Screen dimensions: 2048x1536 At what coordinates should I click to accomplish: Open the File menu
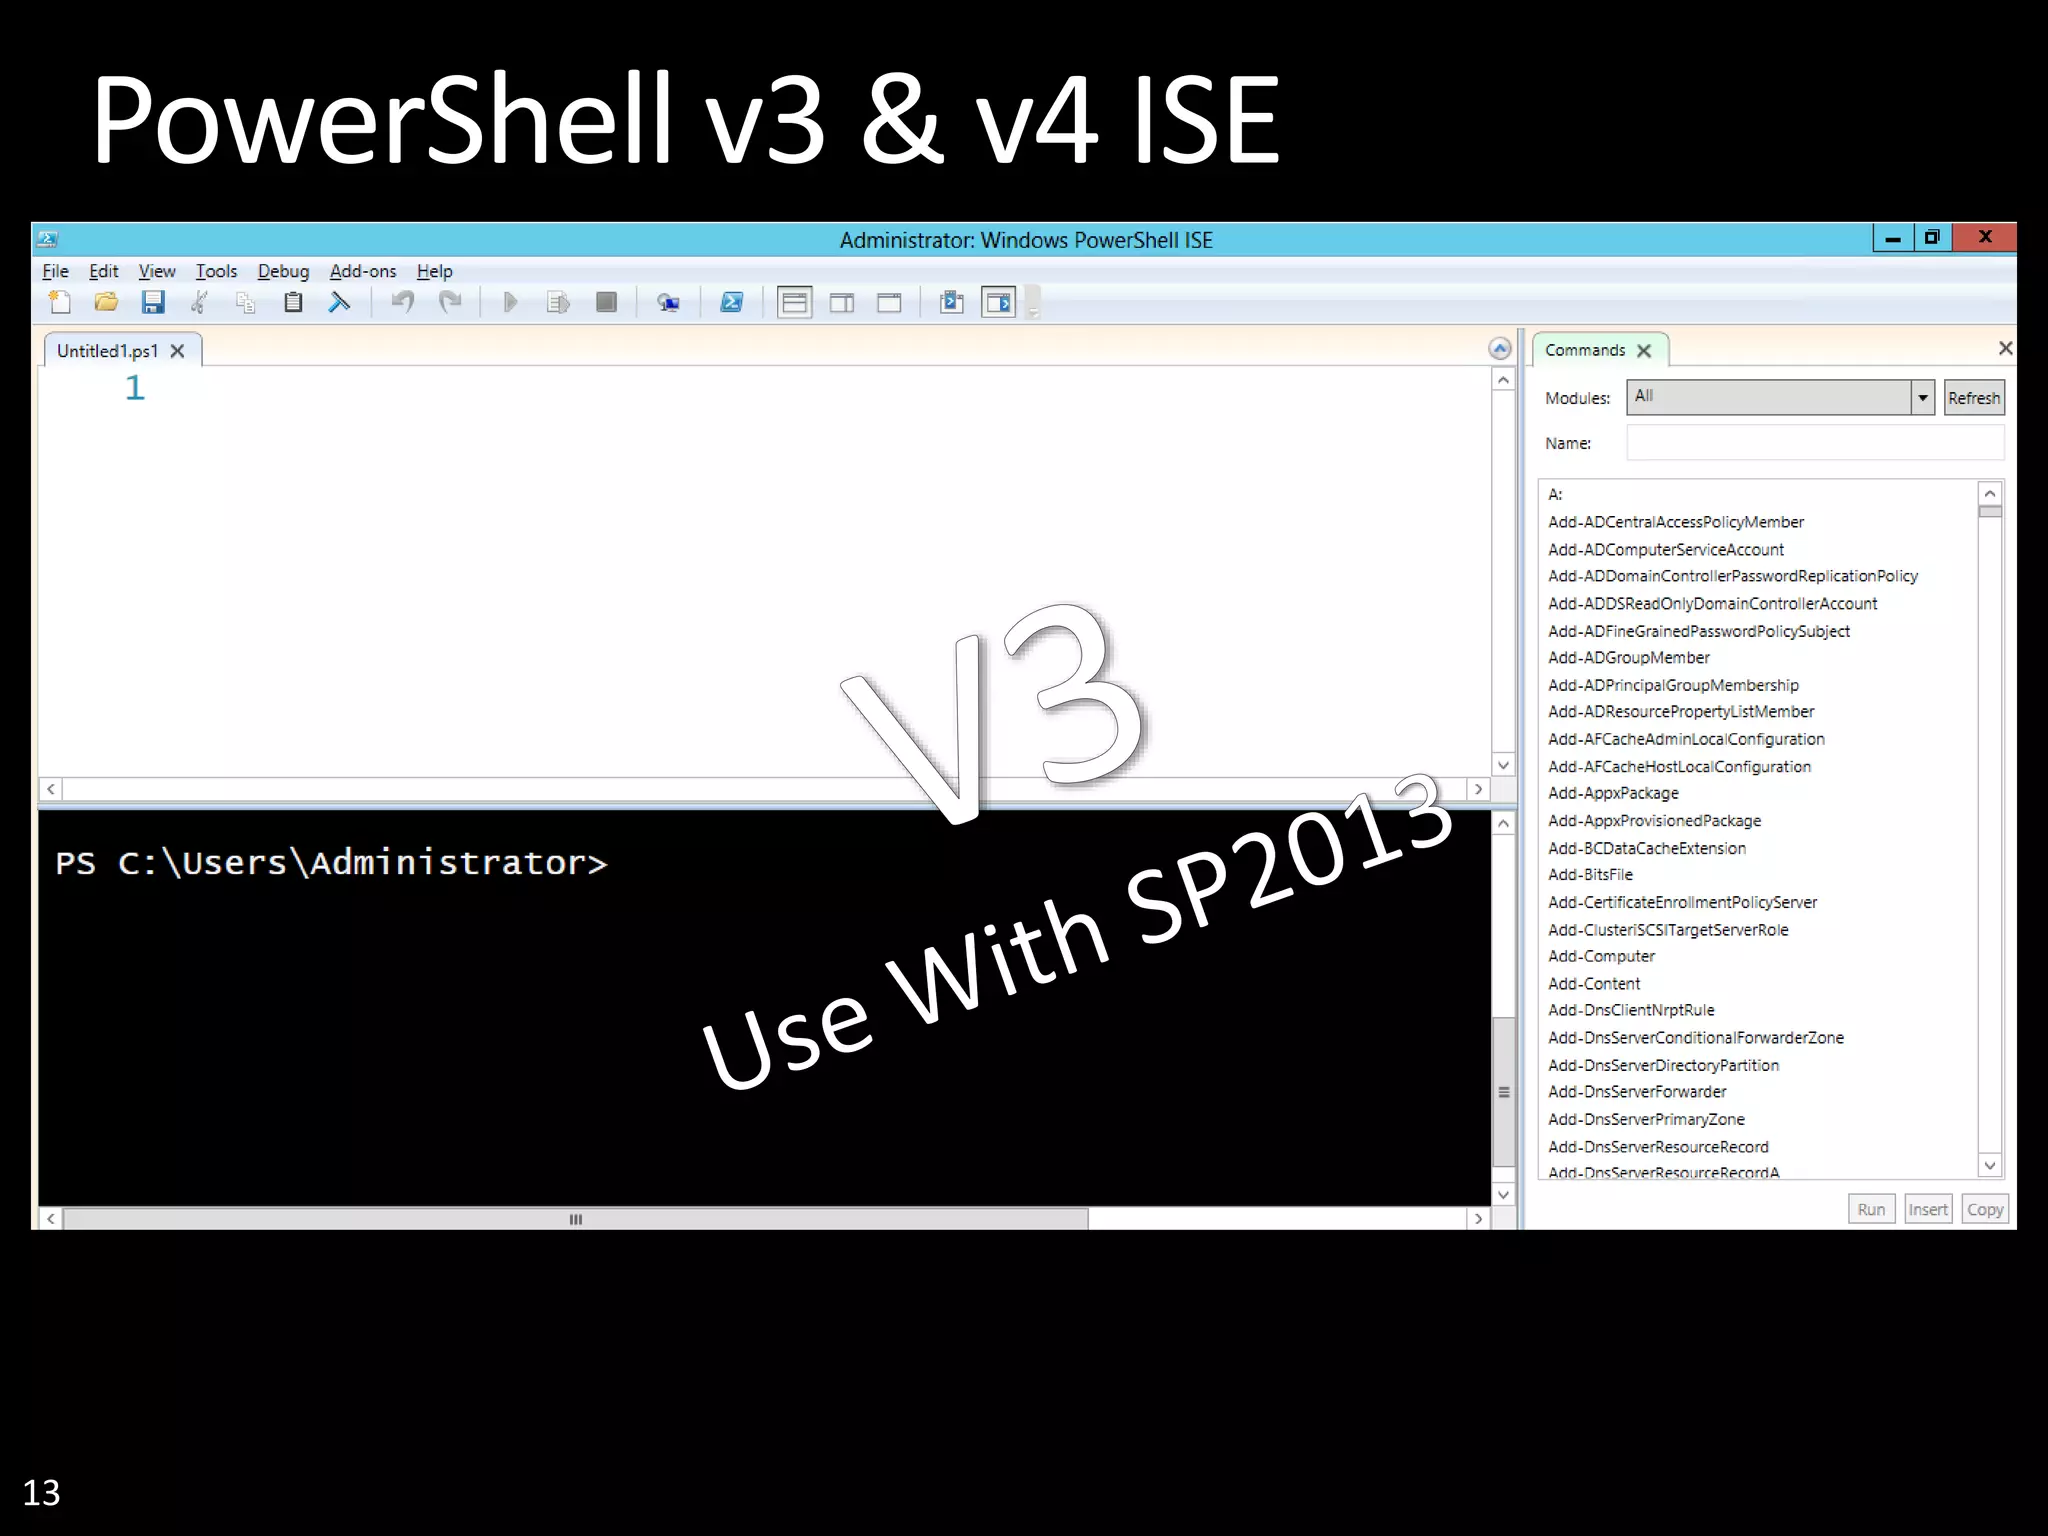pyautogui.click(x=55, y=271)
